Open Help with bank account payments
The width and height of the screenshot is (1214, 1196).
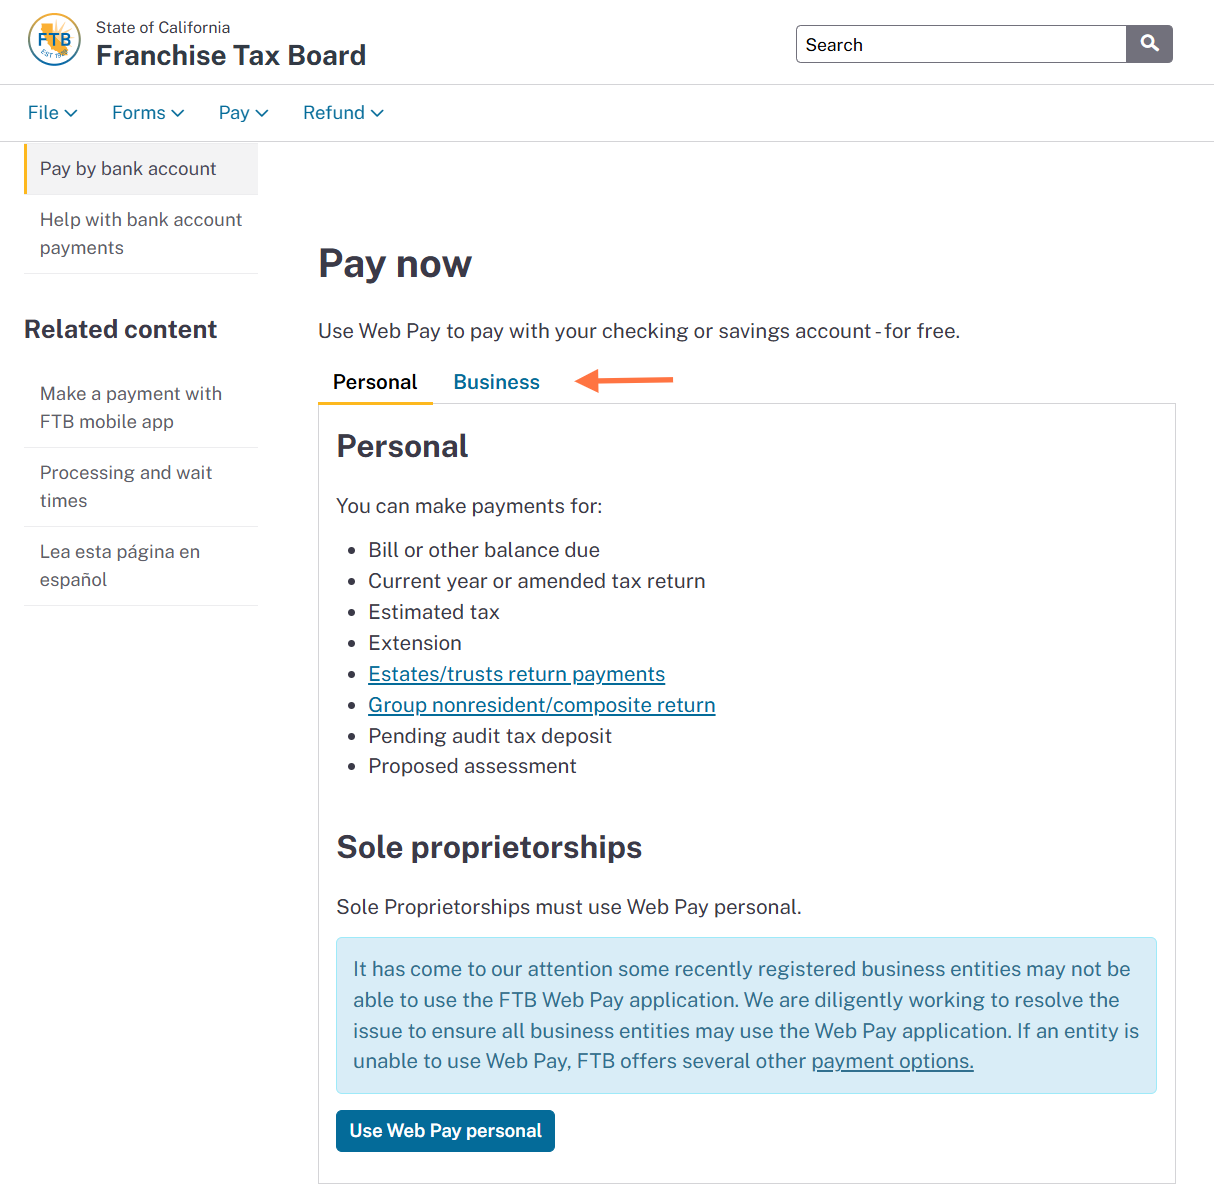click(x=141, y=234)
